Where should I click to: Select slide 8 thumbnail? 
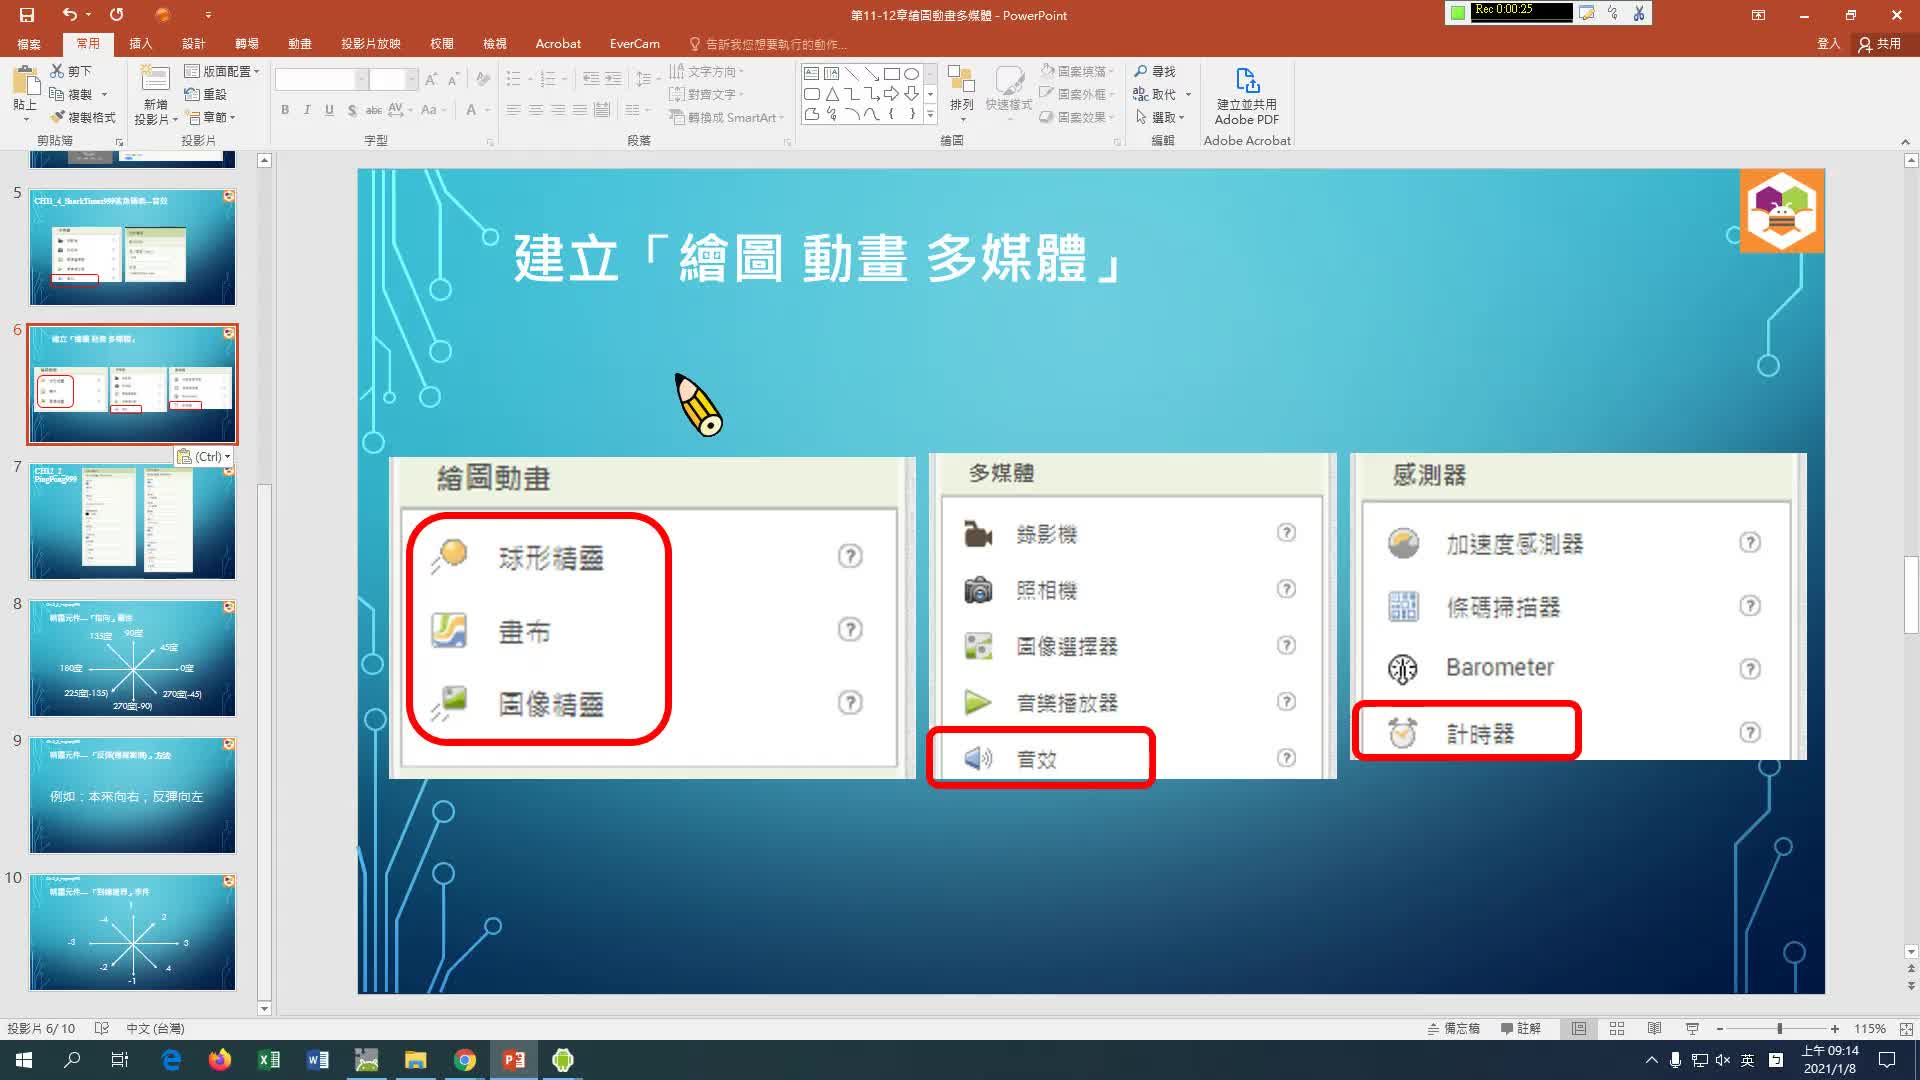tap(132, 658)
